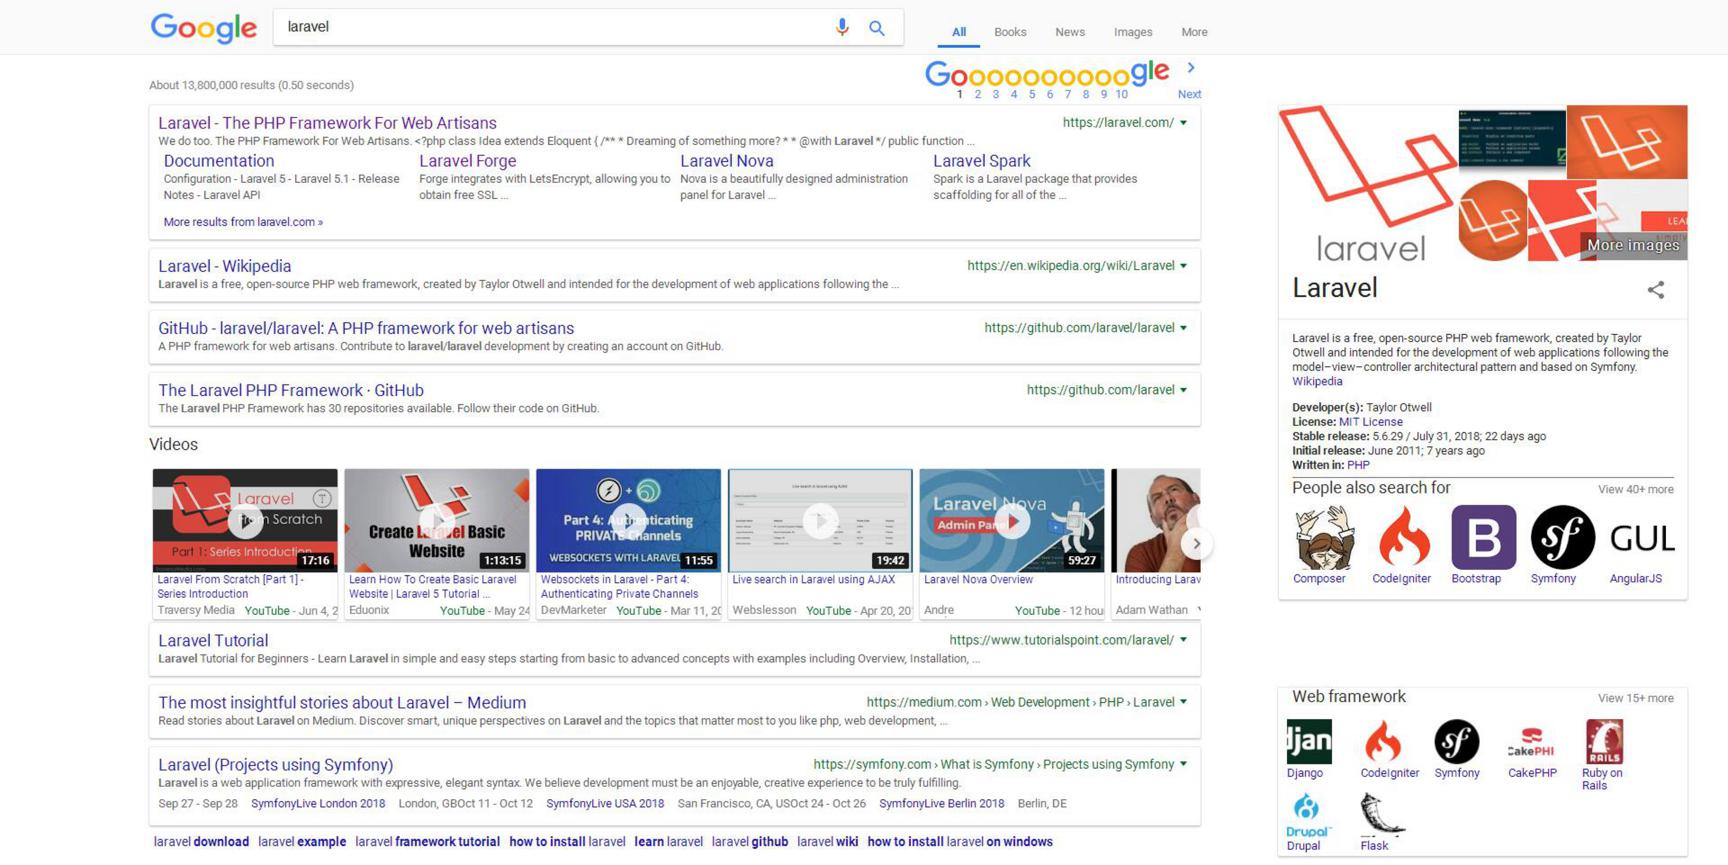Play Laravel Nova Overview video
1728x865 pixels.
[1012, 520]
